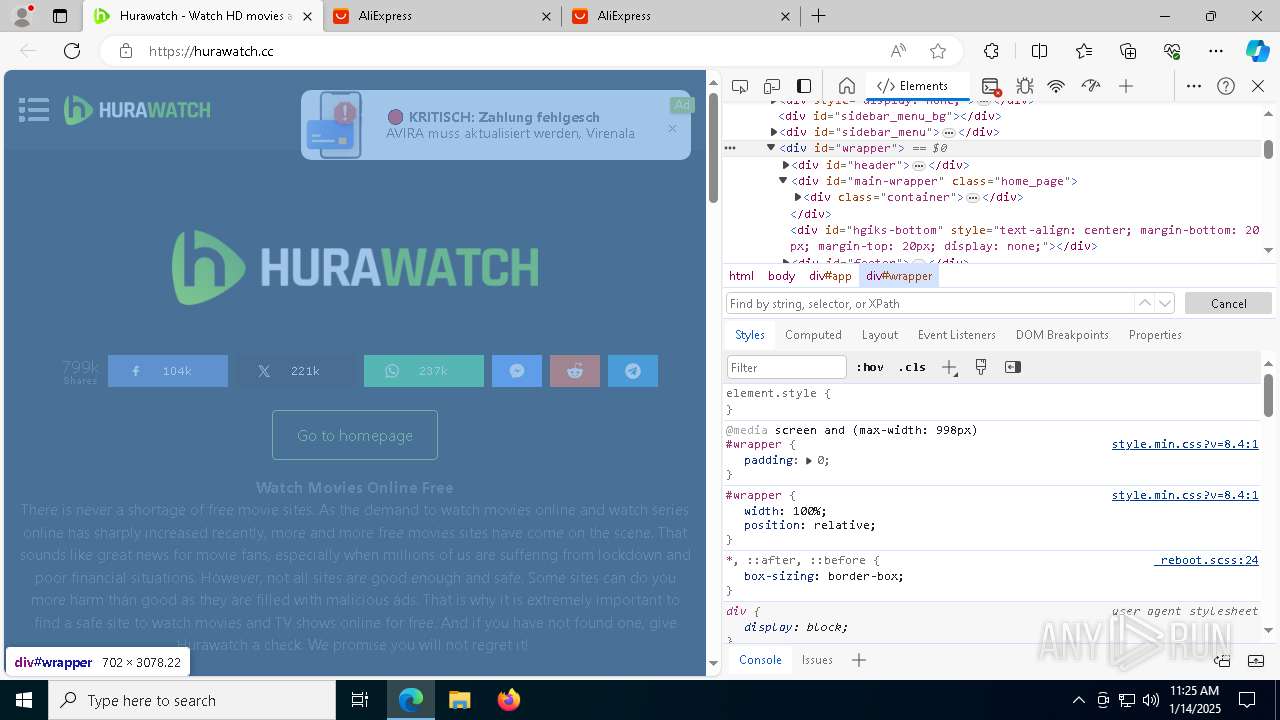Click the Go to homepage button
Screen dimensions: 1280x720
355,435
